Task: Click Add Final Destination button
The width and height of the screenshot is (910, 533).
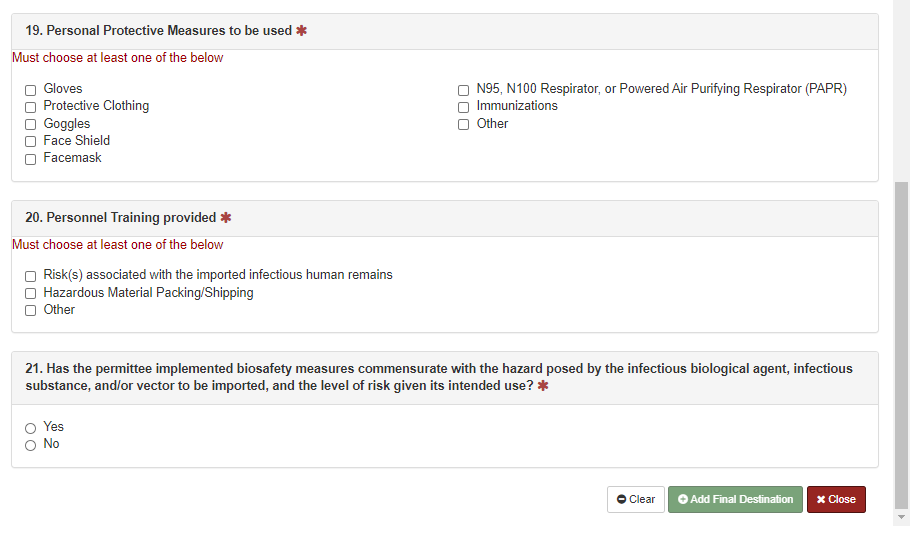Action: point(735,499)
